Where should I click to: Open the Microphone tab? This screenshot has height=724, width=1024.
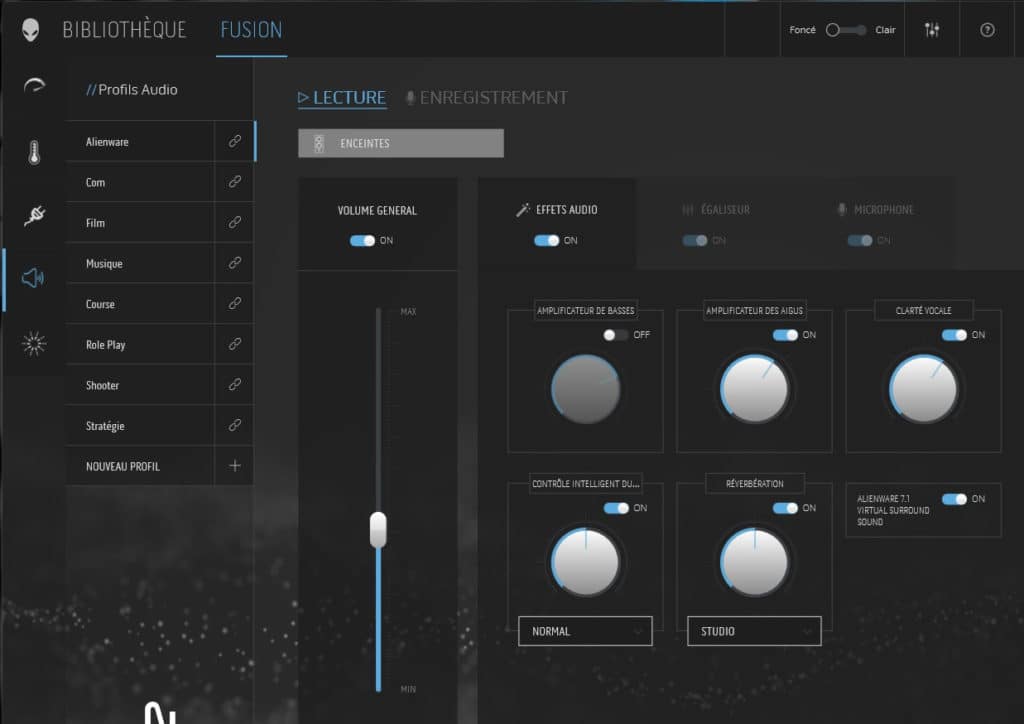coord(875,223)
